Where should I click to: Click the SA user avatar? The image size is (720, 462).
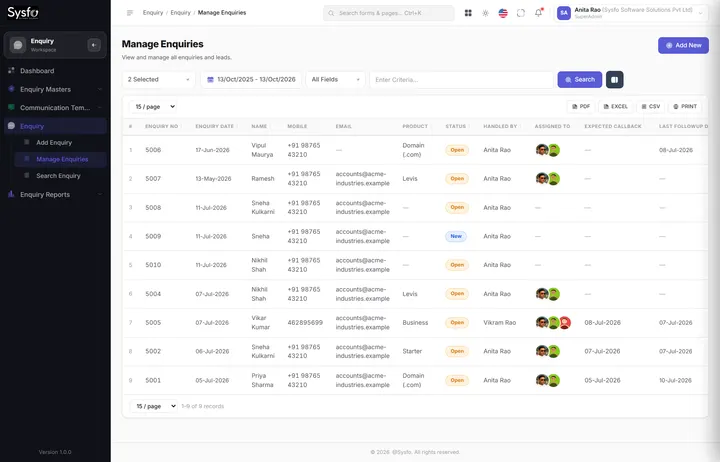point(563,13)
